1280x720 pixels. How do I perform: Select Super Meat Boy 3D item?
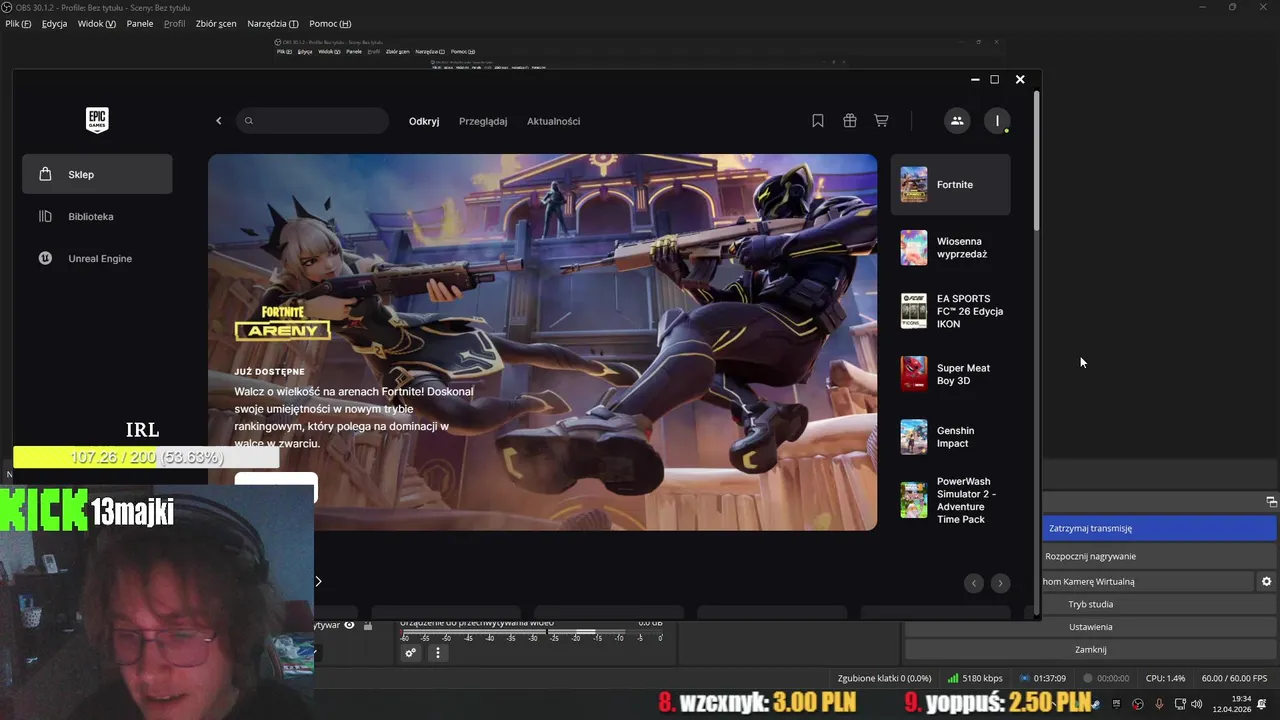(951, 374)
